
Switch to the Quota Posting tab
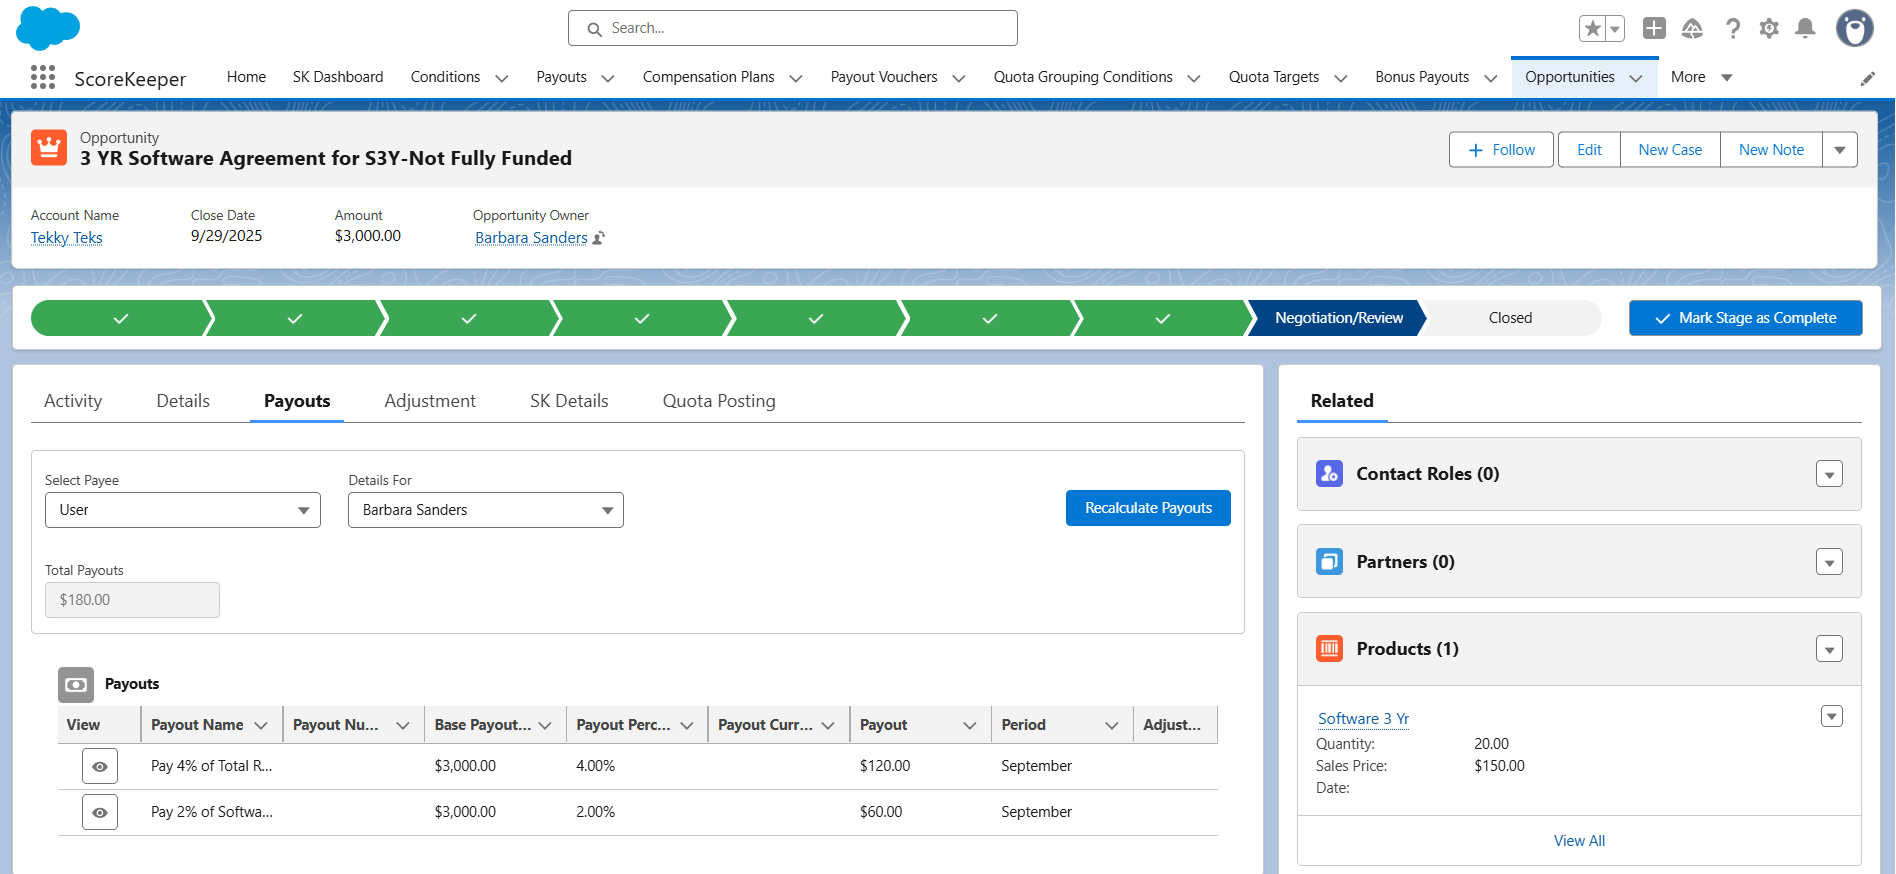click(718, 401)
